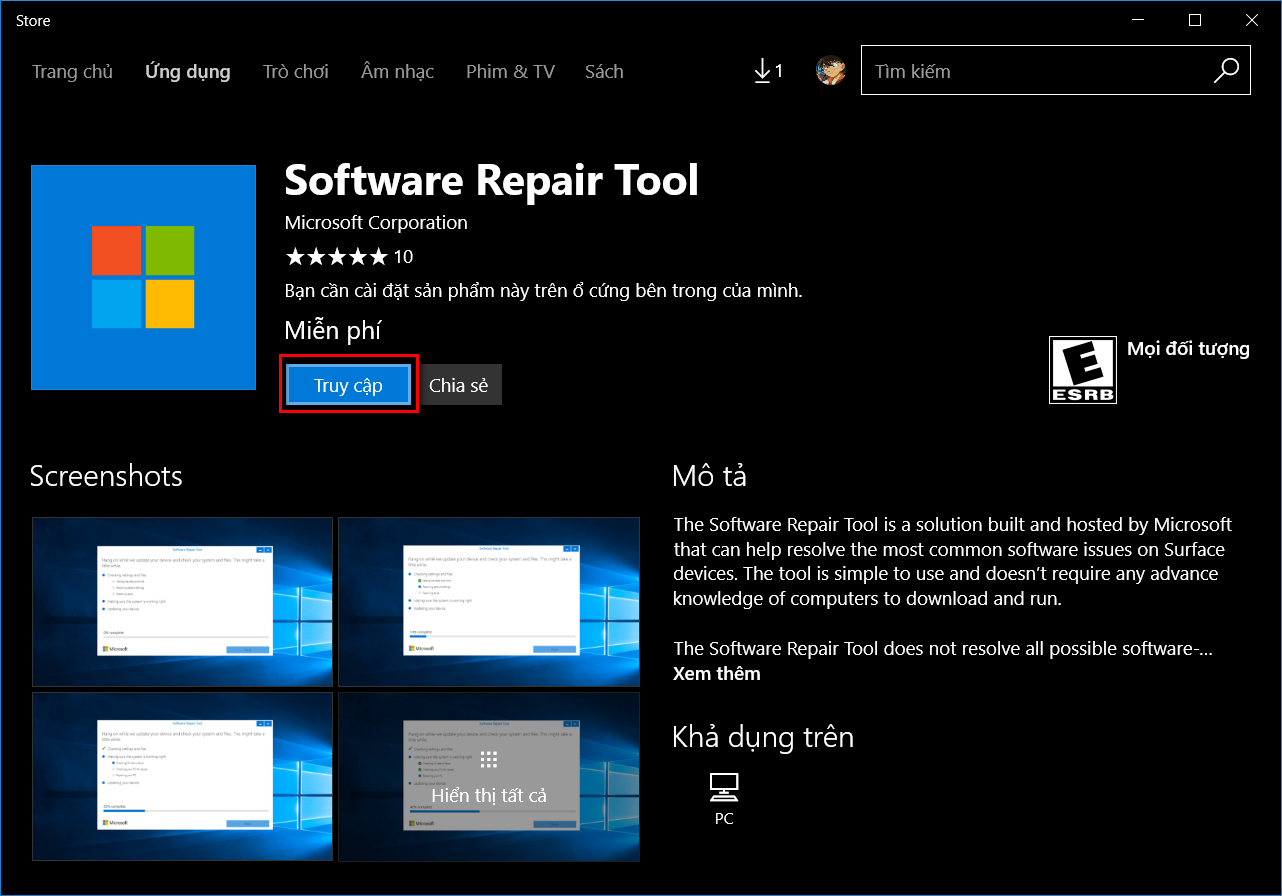1282x896 pixels.
Task: Open the Trò chơi section
Action: click(296, 71)
